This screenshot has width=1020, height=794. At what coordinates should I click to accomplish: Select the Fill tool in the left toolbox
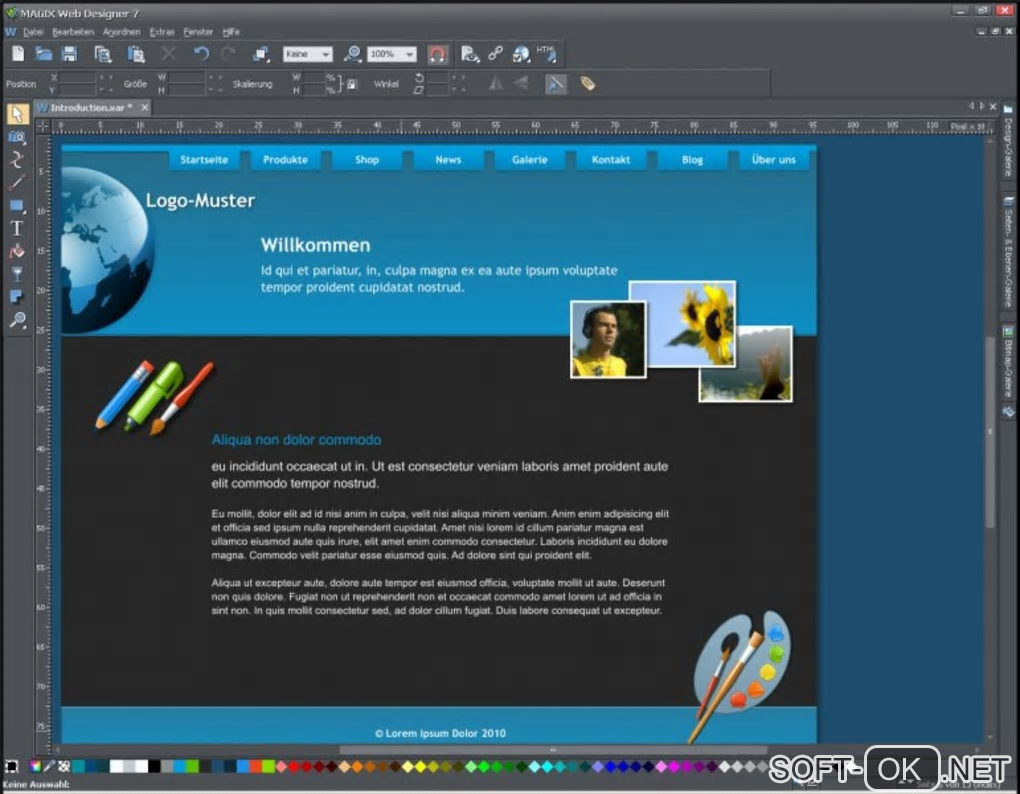(x=17, y=251)
